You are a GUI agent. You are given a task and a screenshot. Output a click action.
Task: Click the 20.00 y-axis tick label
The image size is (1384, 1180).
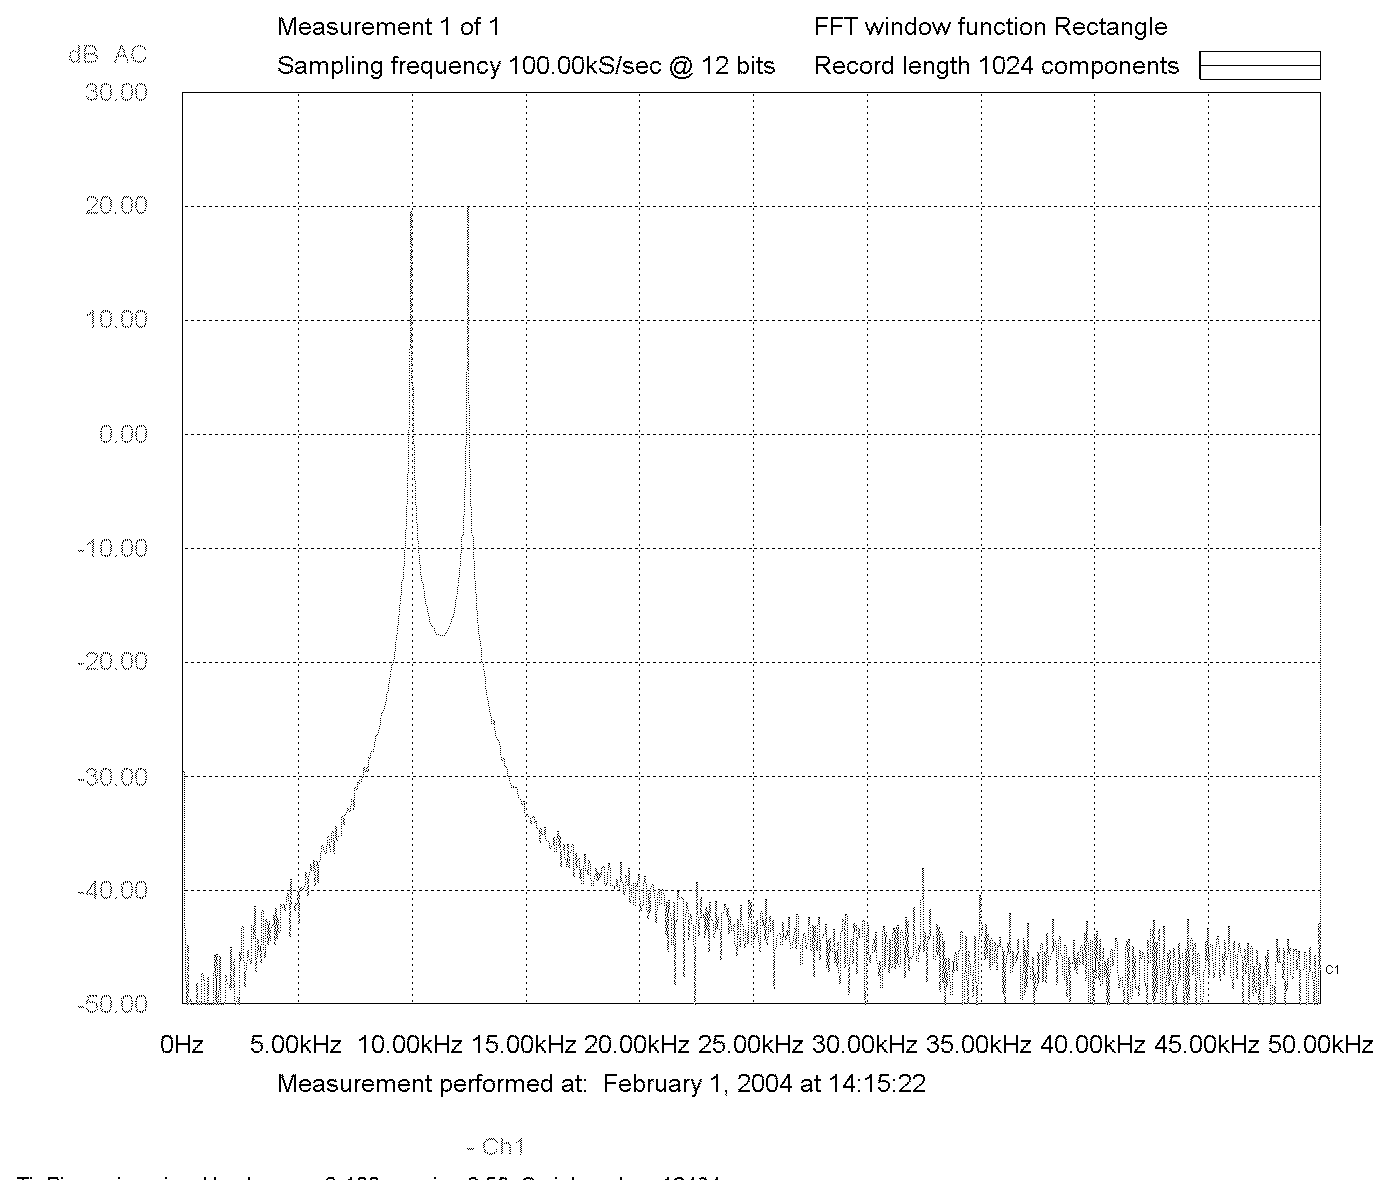pyautogui.click(x=118, y=205)
